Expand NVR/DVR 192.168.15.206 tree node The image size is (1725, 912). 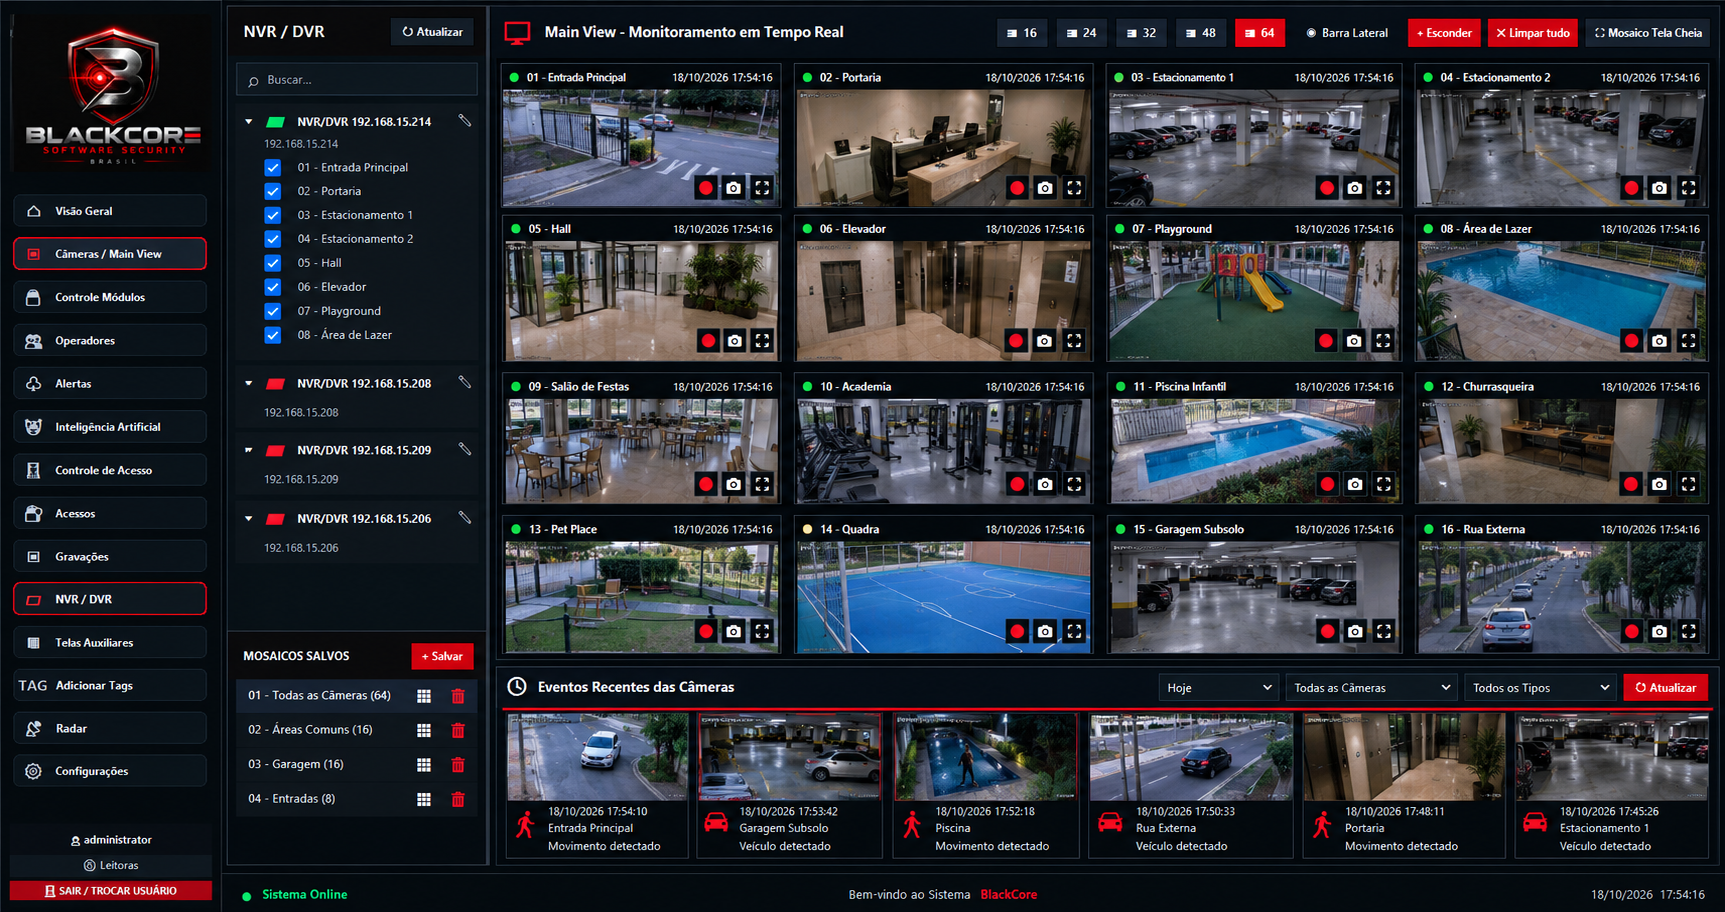pyautogui.click(x=249, y=518)
